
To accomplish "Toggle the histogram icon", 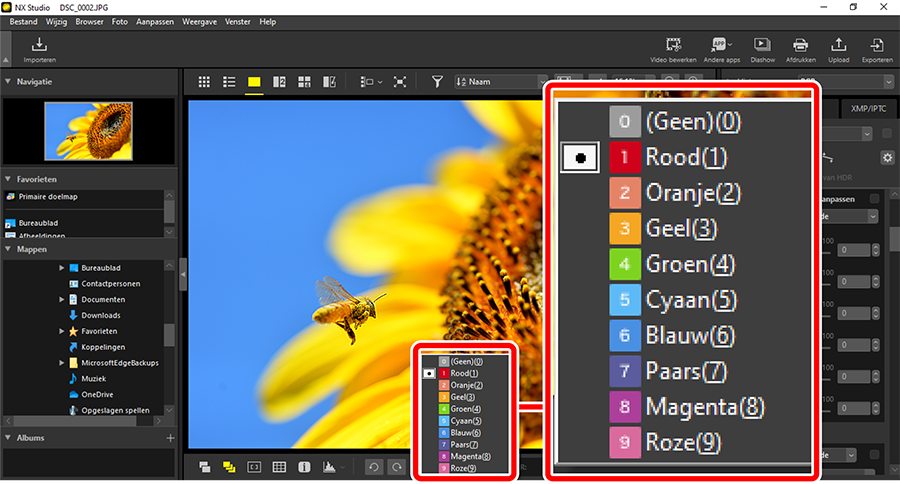I will pos(329,467).
